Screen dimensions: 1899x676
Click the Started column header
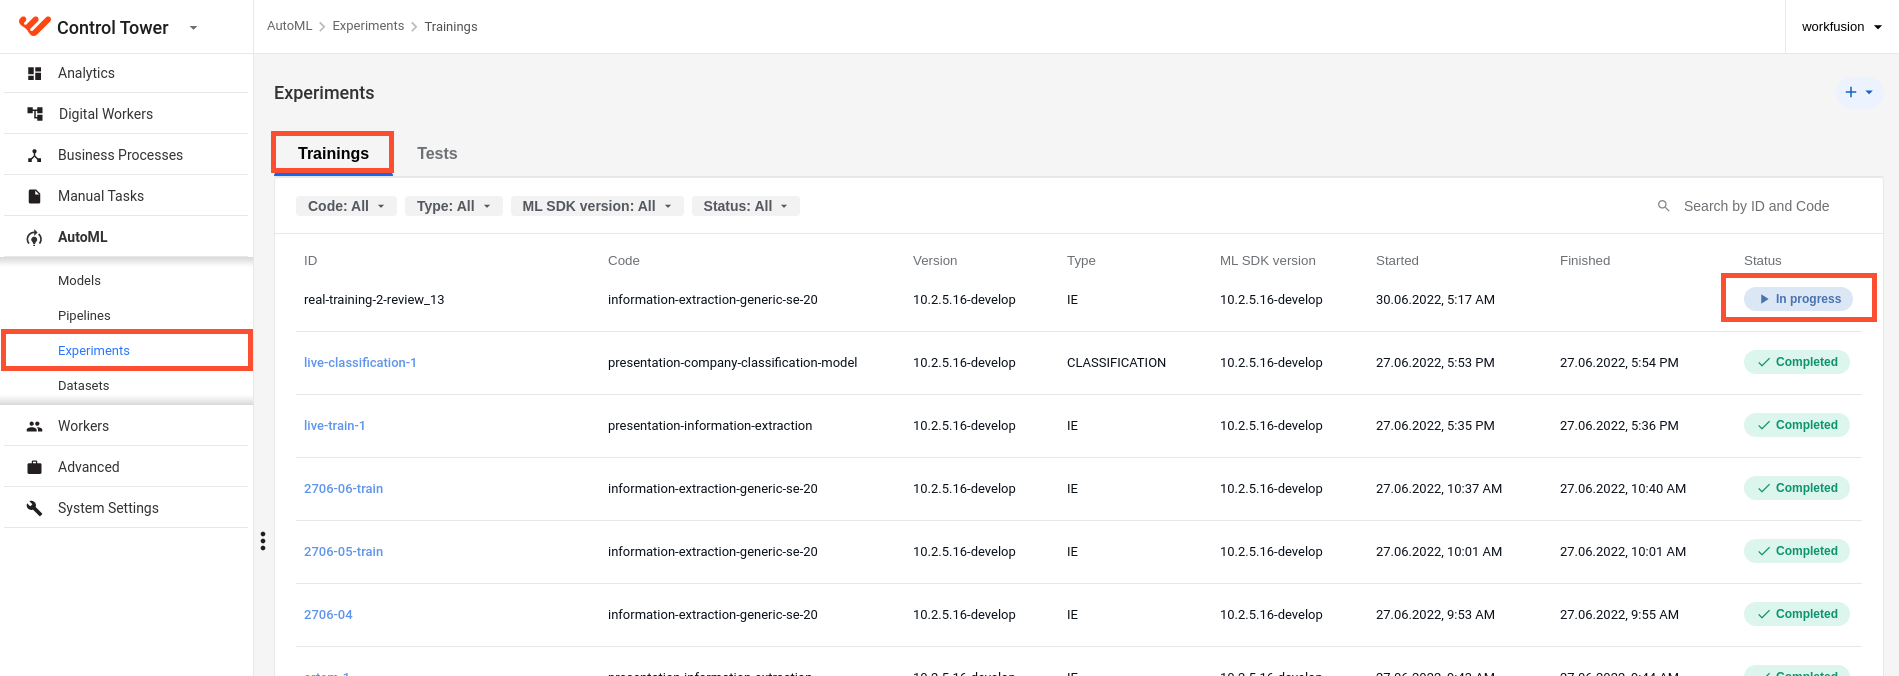point(1397,261)
